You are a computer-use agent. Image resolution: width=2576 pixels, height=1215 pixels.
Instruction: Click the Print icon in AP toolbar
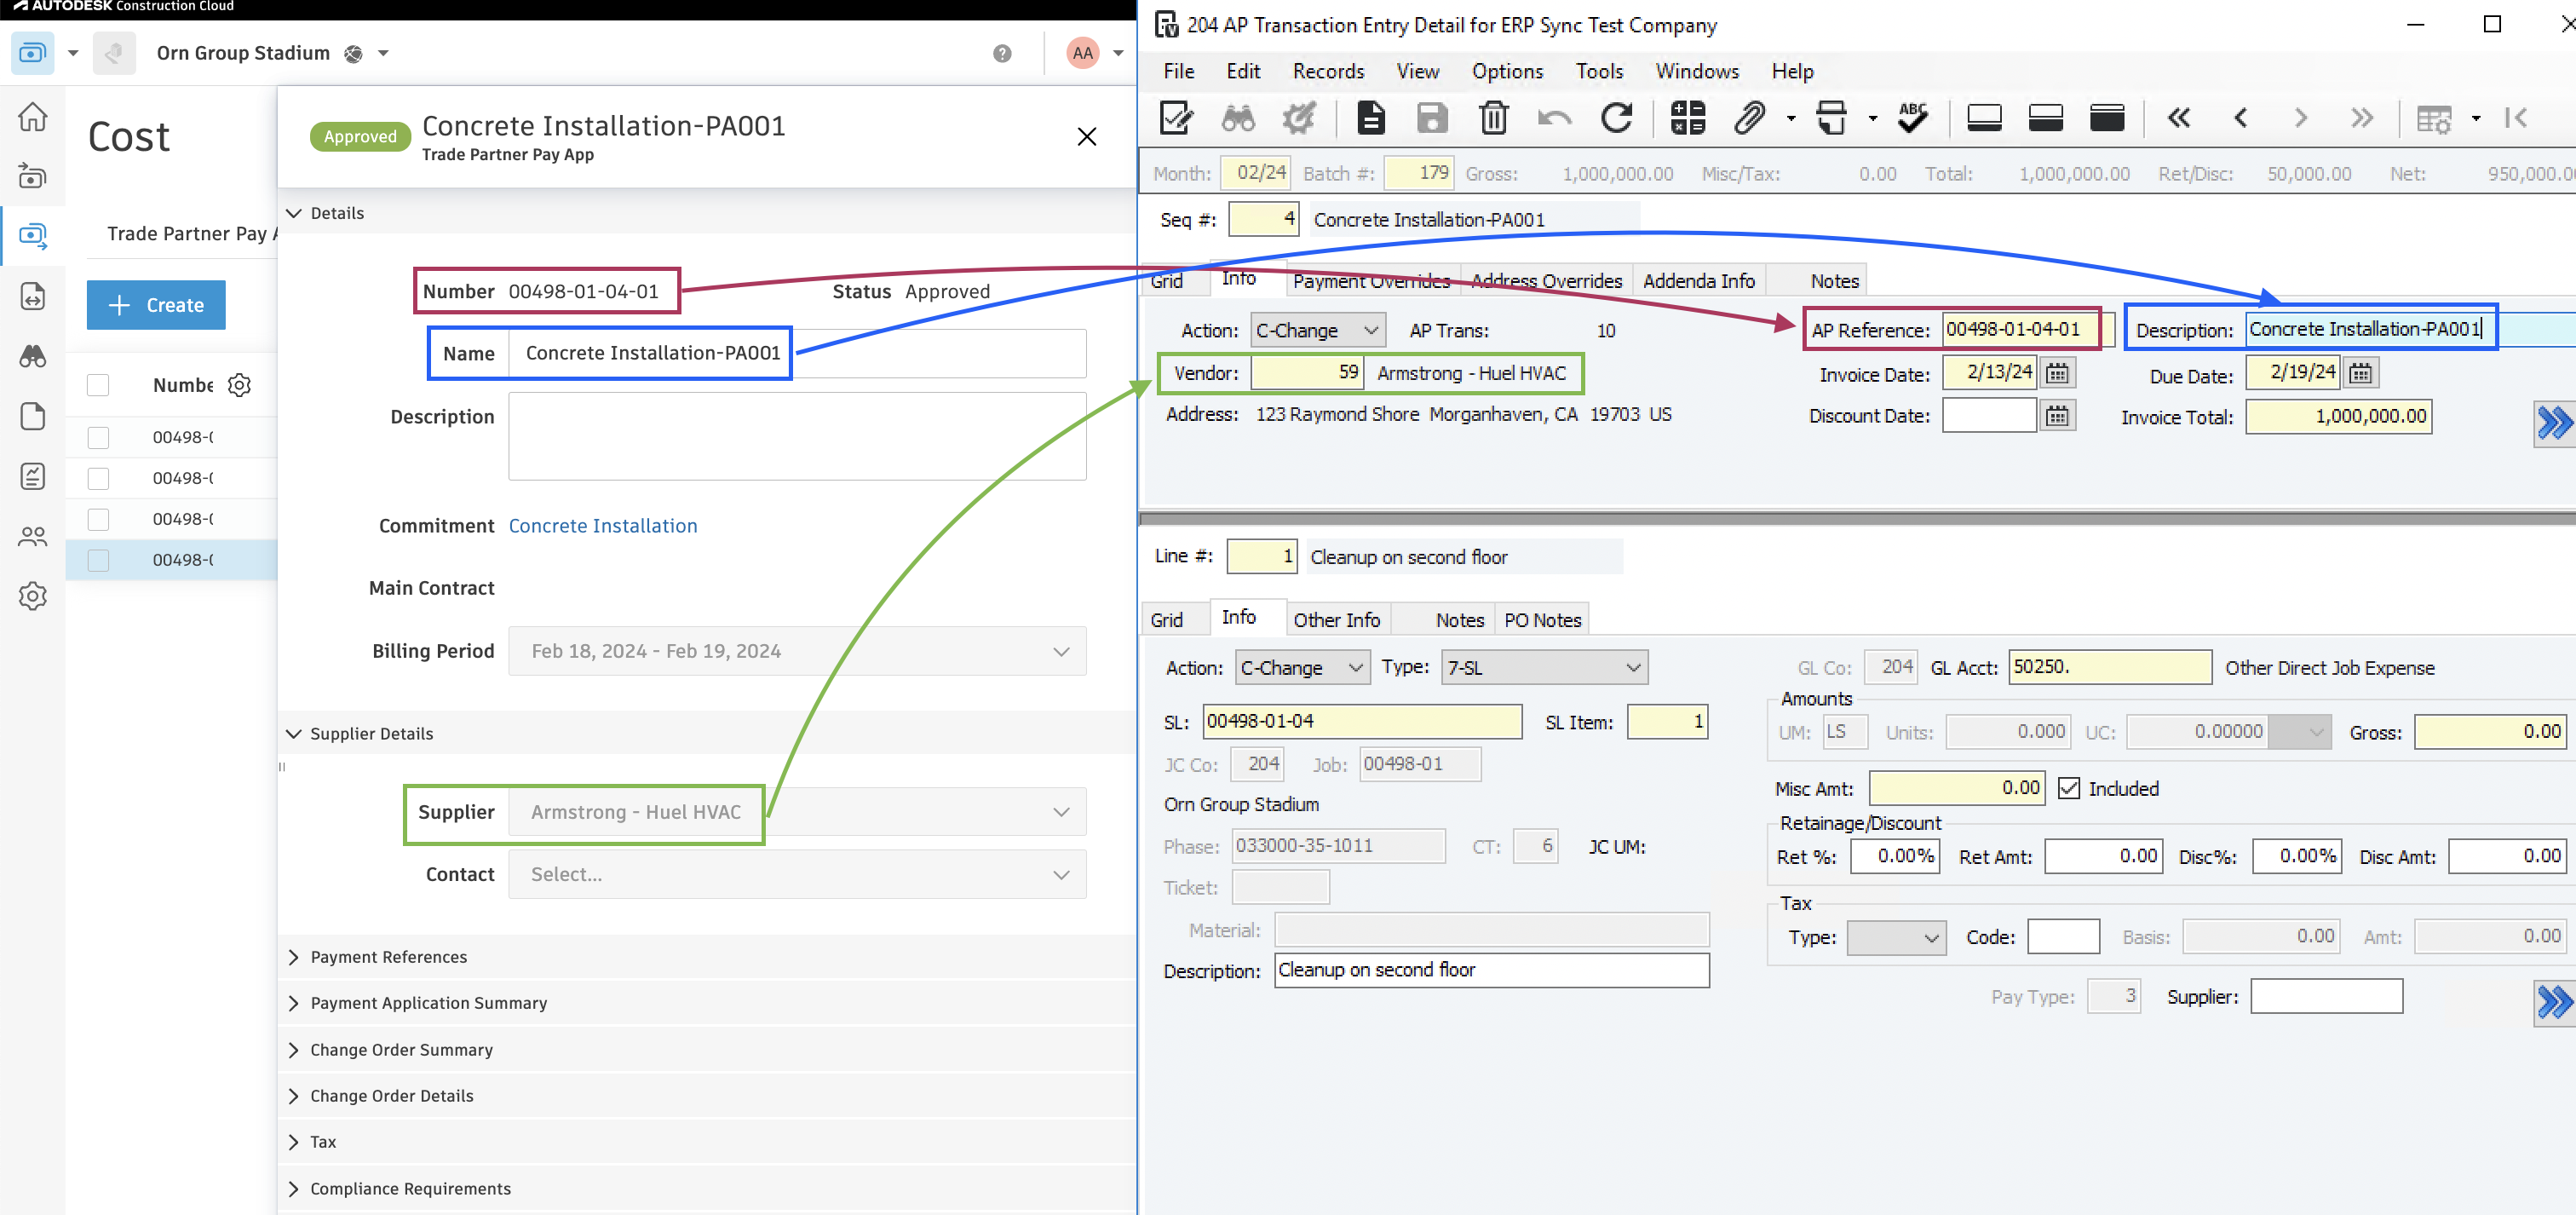pyautogui.click(x=1828, y=118)
